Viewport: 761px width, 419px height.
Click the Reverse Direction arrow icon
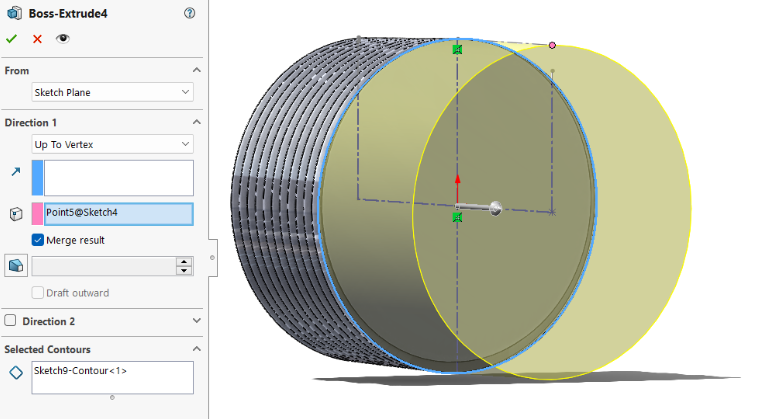(x=15, y=172)
